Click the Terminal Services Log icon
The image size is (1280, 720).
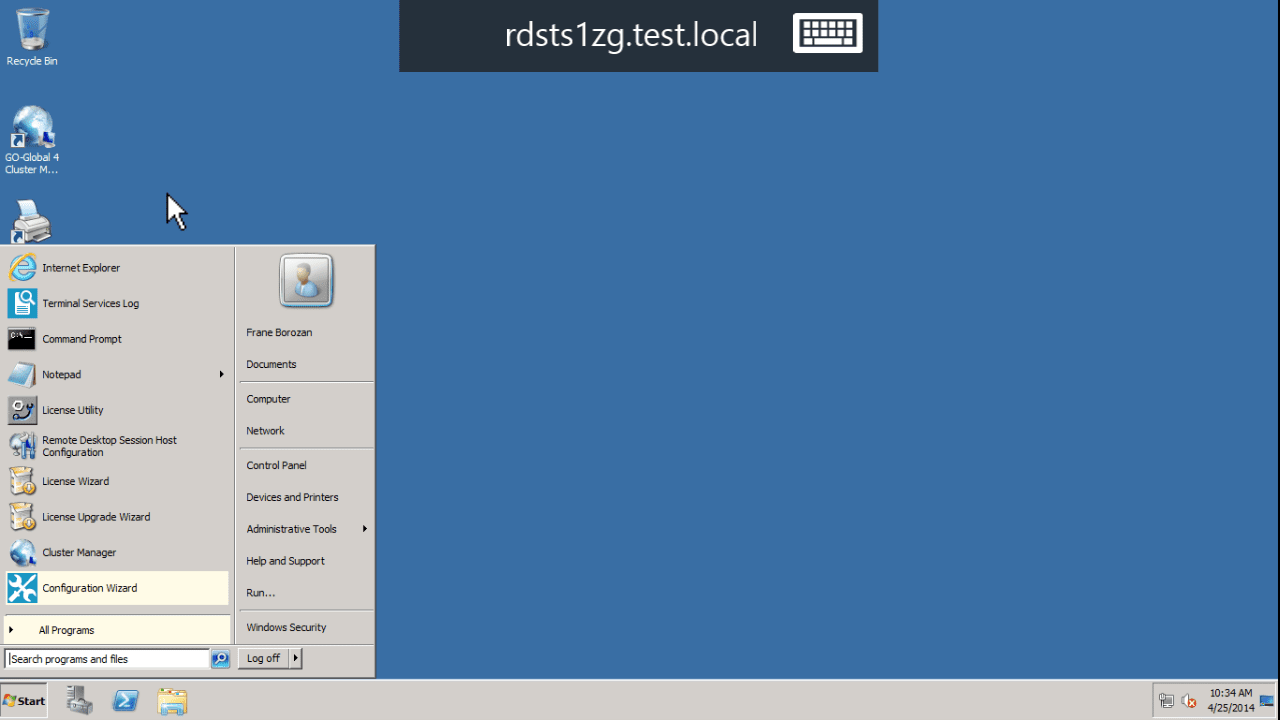22,303
